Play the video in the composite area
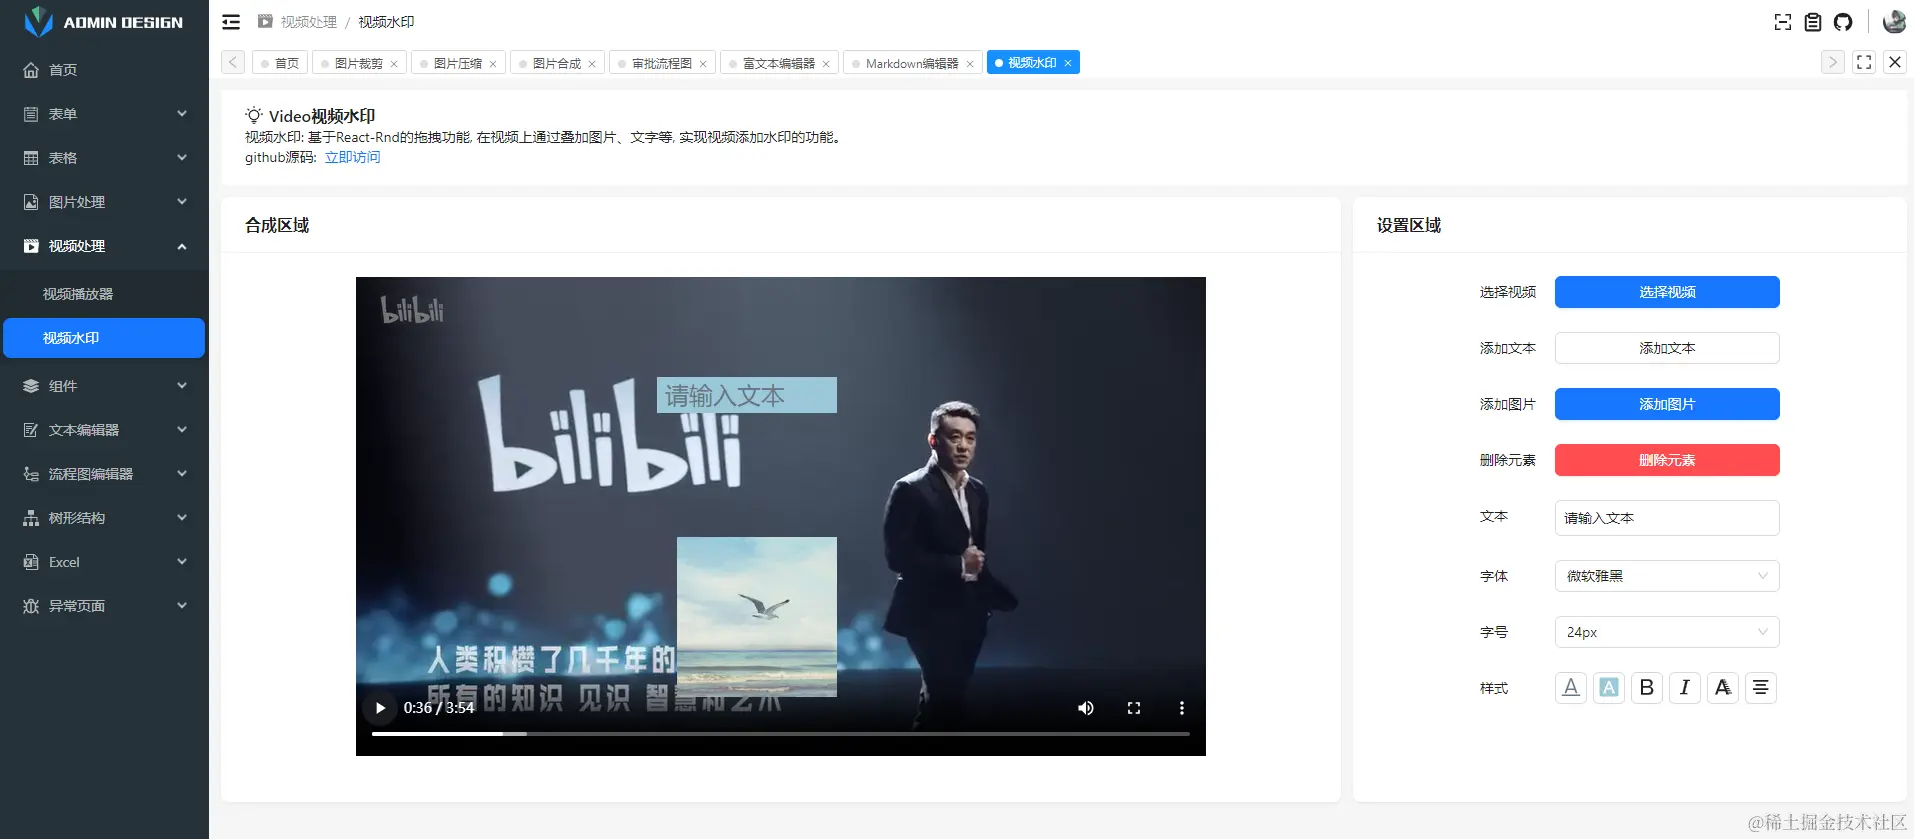The height and width of the screenshot is (839, 1914). click(x=380, y=708)
